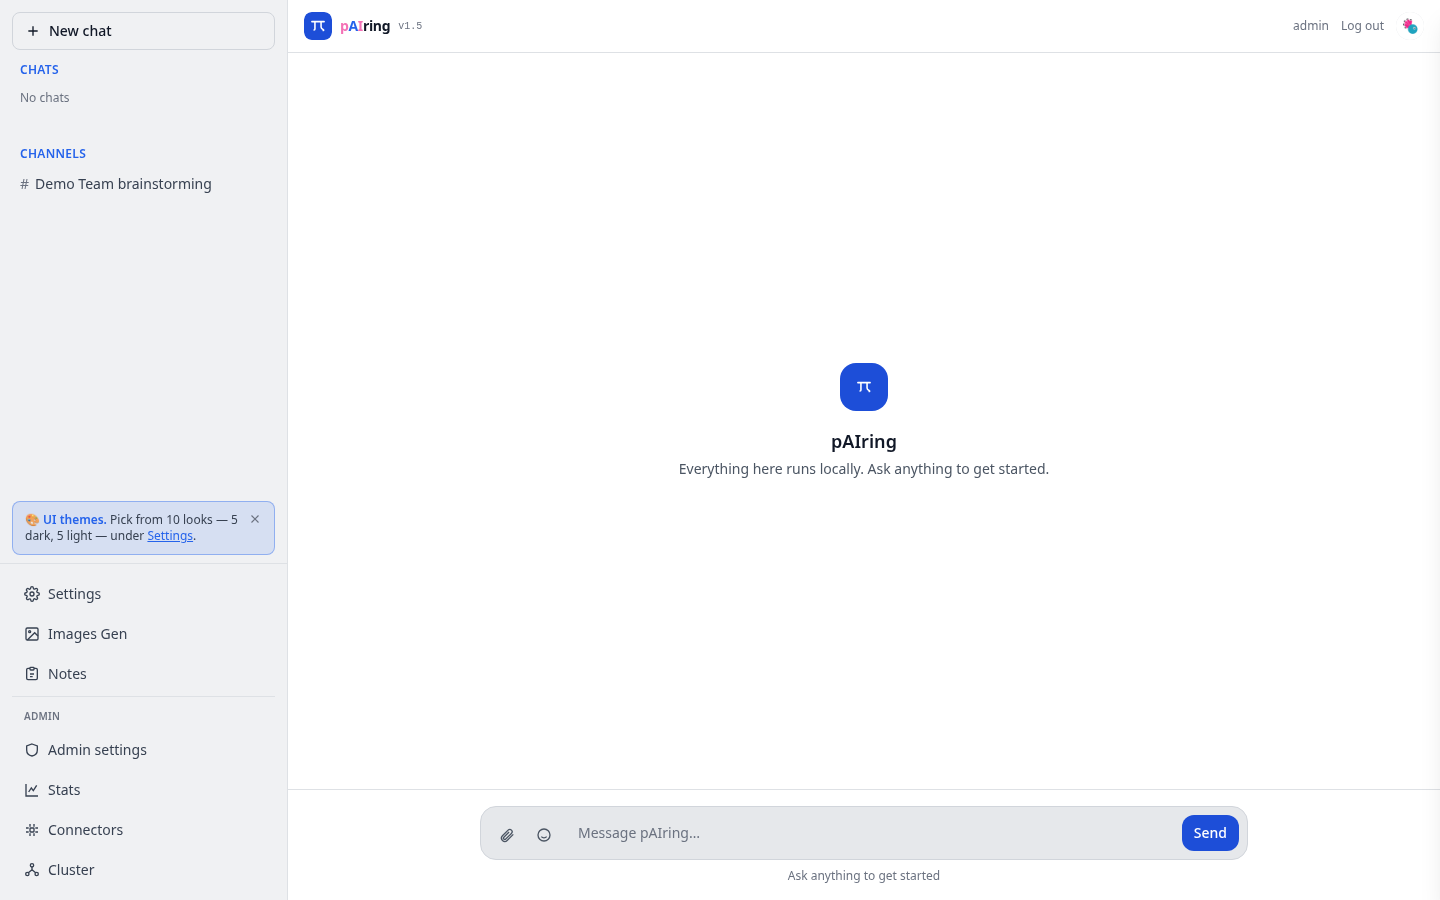Open the Settings menu label
The image size is (1440, 900).
(75, 594)
